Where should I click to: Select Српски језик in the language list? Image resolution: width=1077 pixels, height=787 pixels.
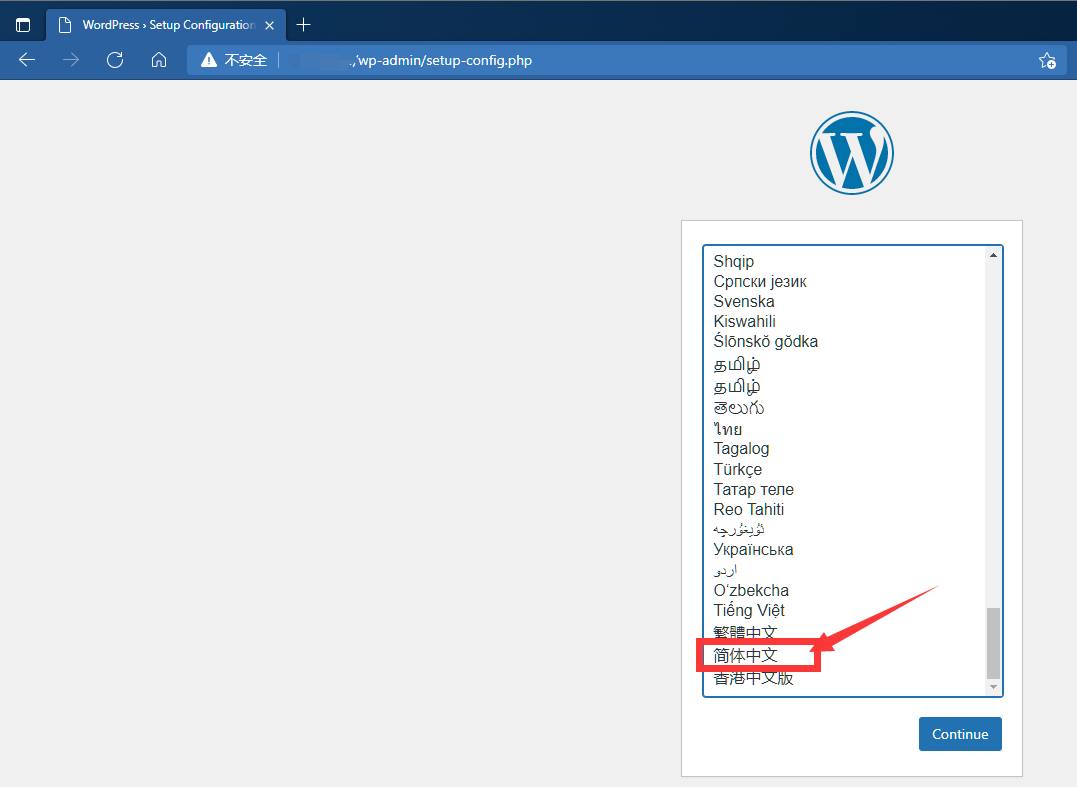845,282
